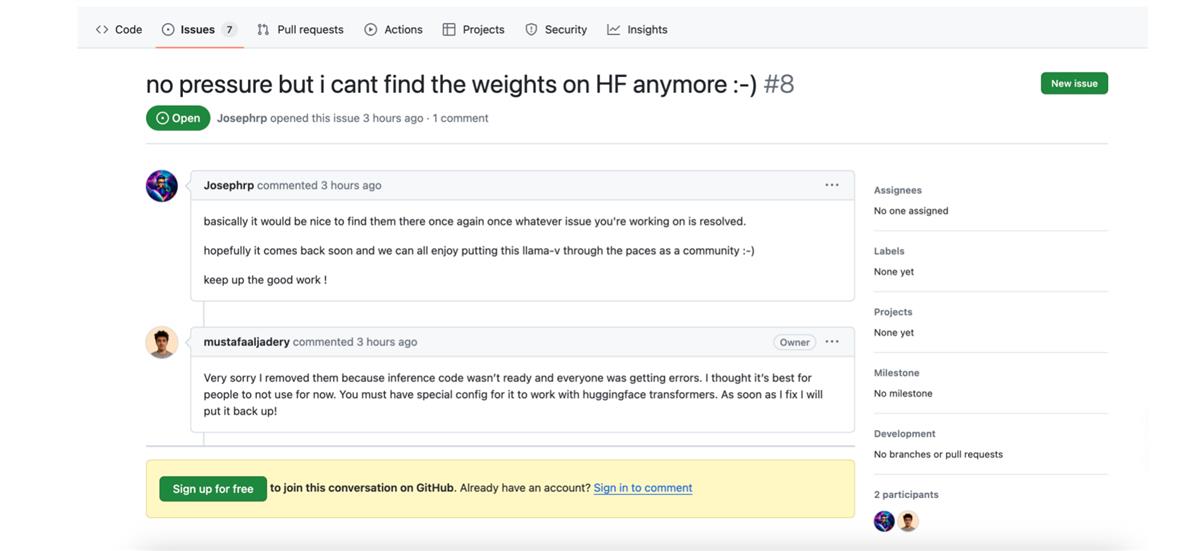Click the Code tab

point(119,30)
